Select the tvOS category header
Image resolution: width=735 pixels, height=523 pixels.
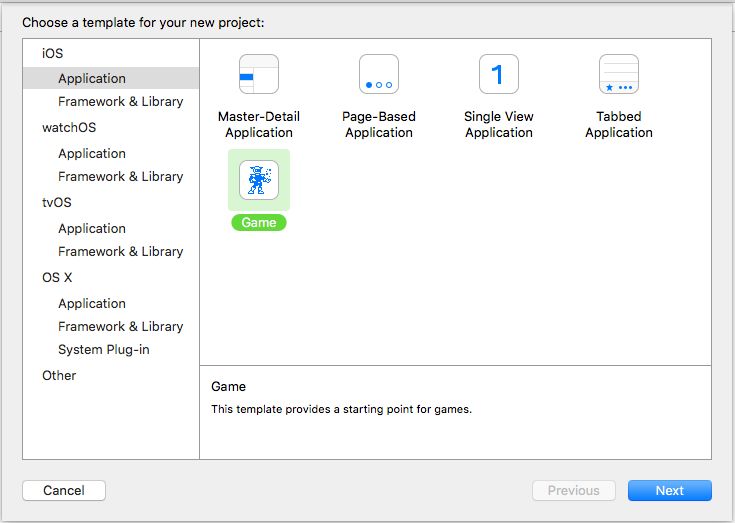click(57, 202)
